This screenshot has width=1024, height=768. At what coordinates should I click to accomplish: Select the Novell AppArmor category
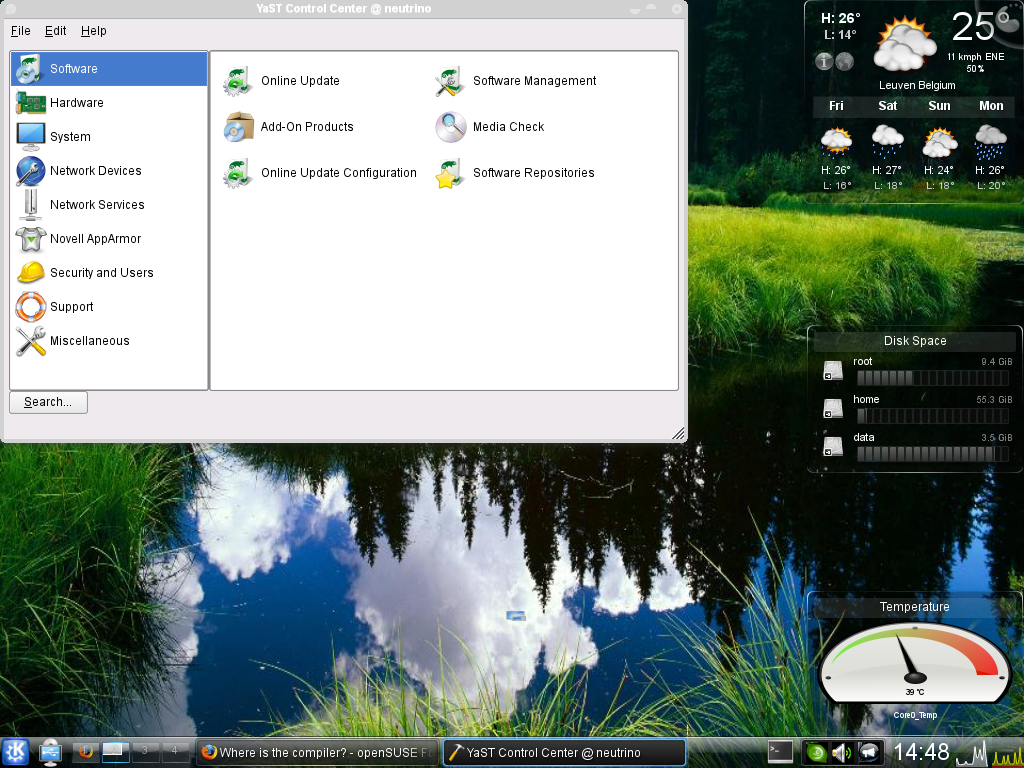[109, 238]
